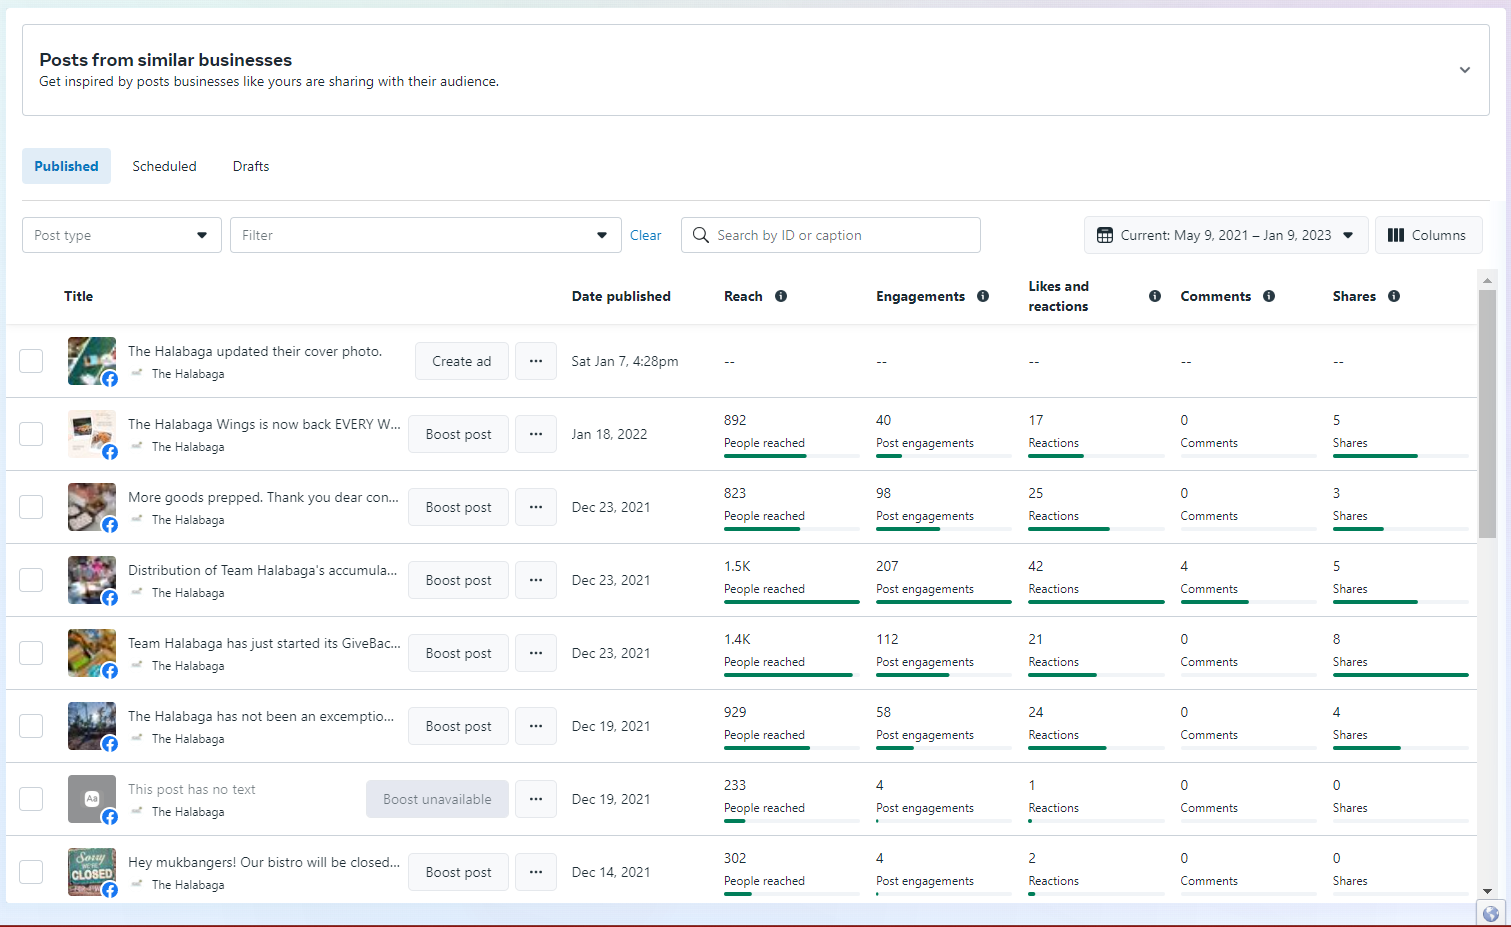The image size is (1511, 927).
Task: Select checkbox for More goods prepped post
Action: coord(31,507)
